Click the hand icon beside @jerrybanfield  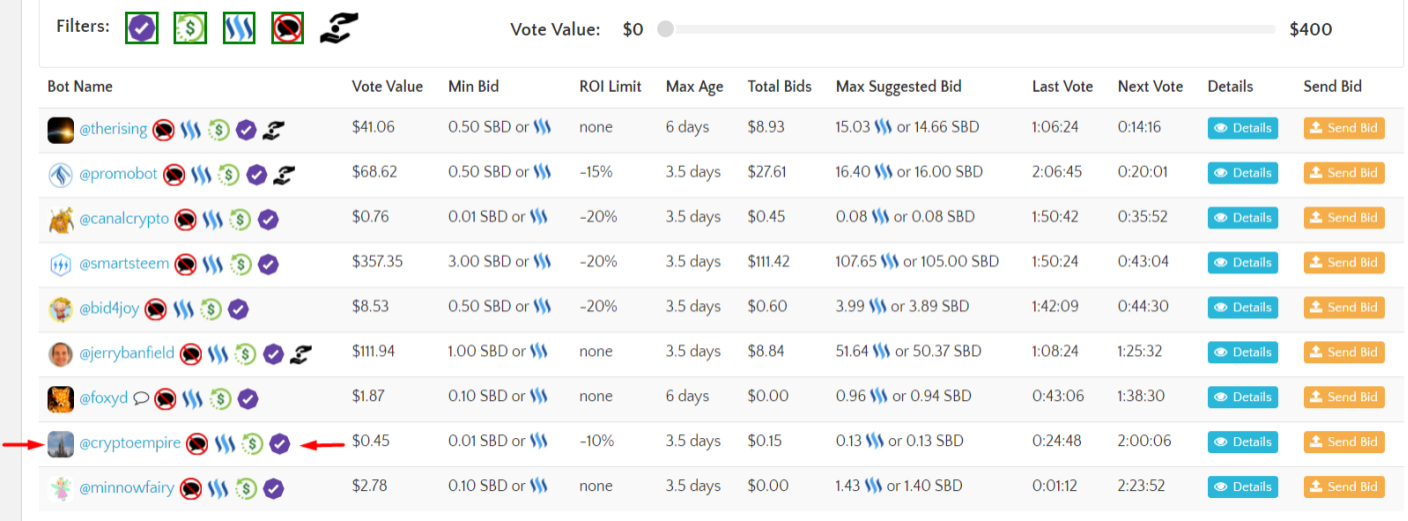point(301,354)
